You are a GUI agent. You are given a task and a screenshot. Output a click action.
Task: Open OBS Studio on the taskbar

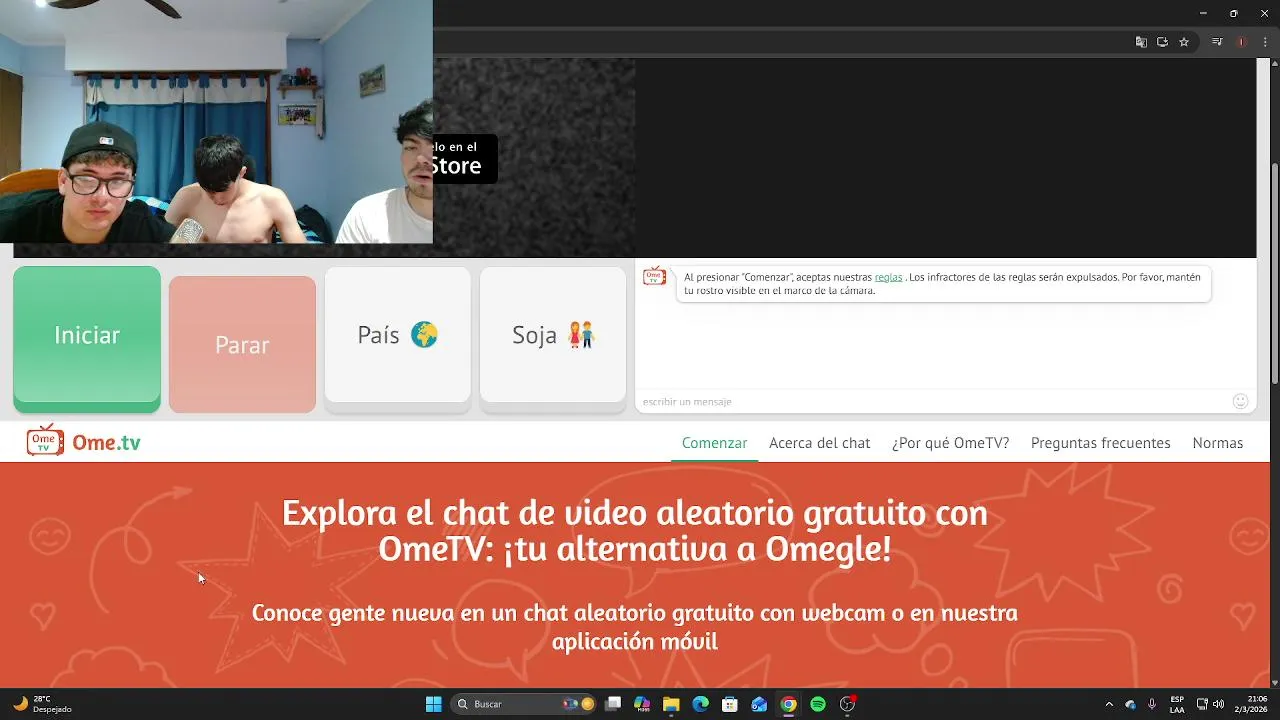click(x=847, y=704)
